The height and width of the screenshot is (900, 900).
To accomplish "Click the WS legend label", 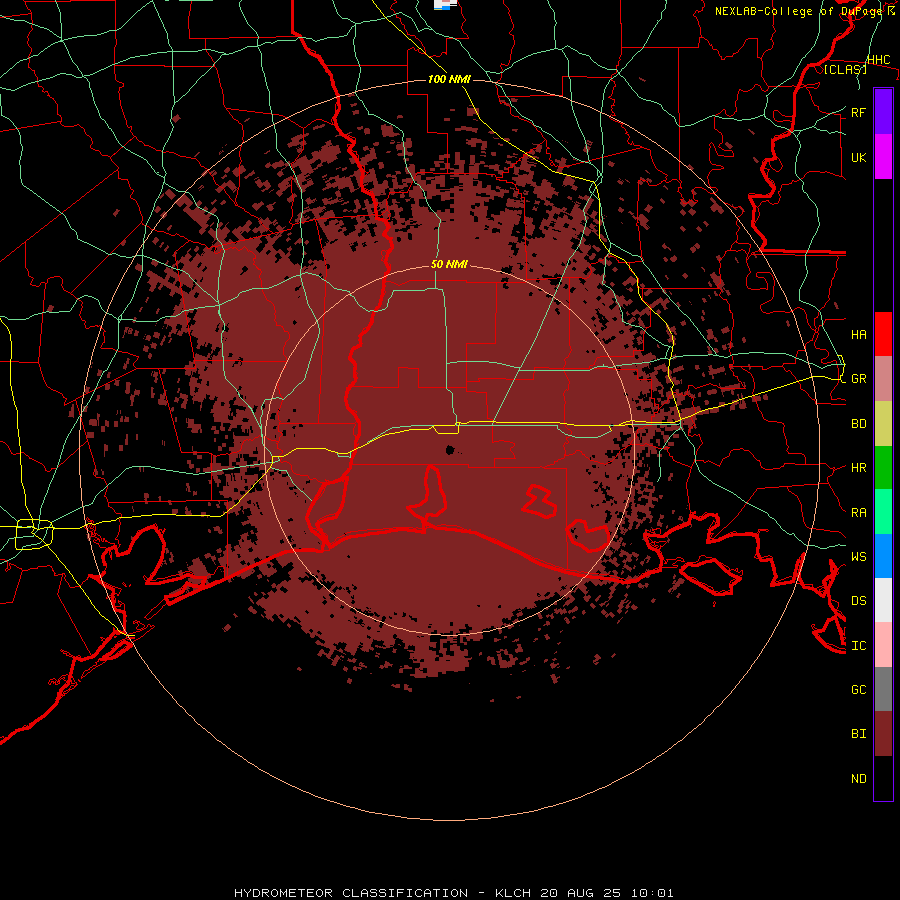I will click(859, 556).
